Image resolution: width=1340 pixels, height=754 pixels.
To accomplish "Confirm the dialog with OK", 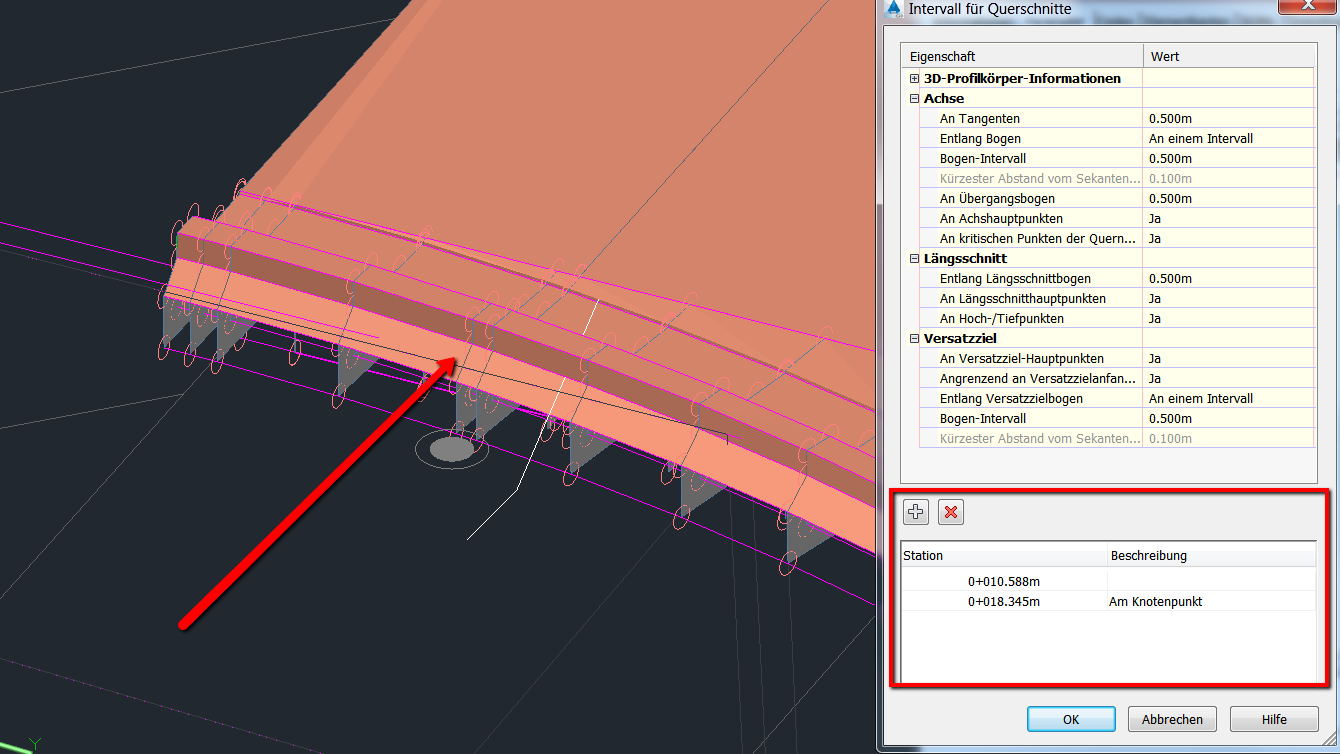I will coord(1071,718).
